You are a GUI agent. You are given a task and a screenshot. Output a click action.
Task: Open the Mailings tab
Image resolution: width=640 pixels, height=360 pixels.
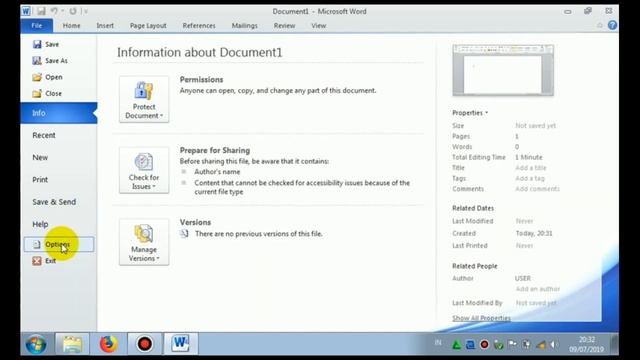(x=244, y=25)
